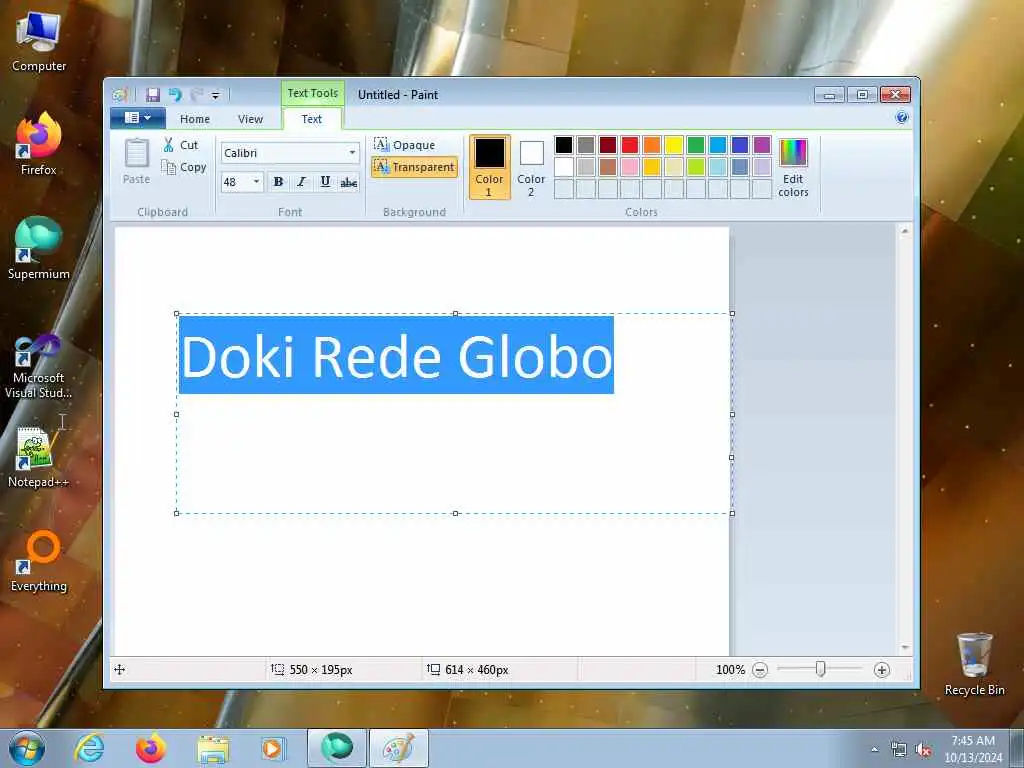Pick the green color swatch

click(x=696, y=144)
